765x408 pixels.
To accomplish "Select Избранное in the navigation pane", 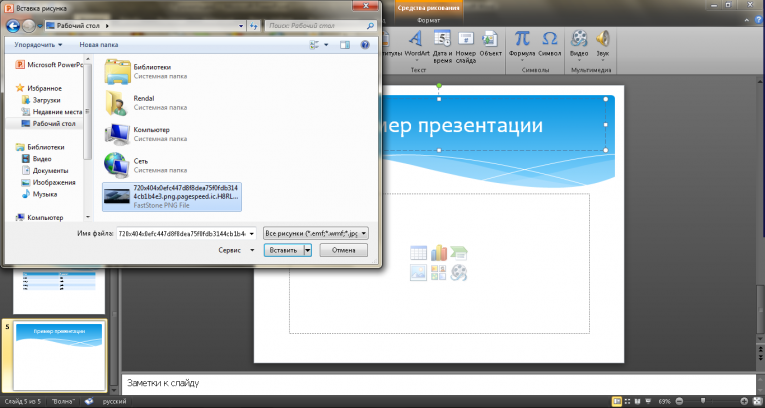I will 39,88.
